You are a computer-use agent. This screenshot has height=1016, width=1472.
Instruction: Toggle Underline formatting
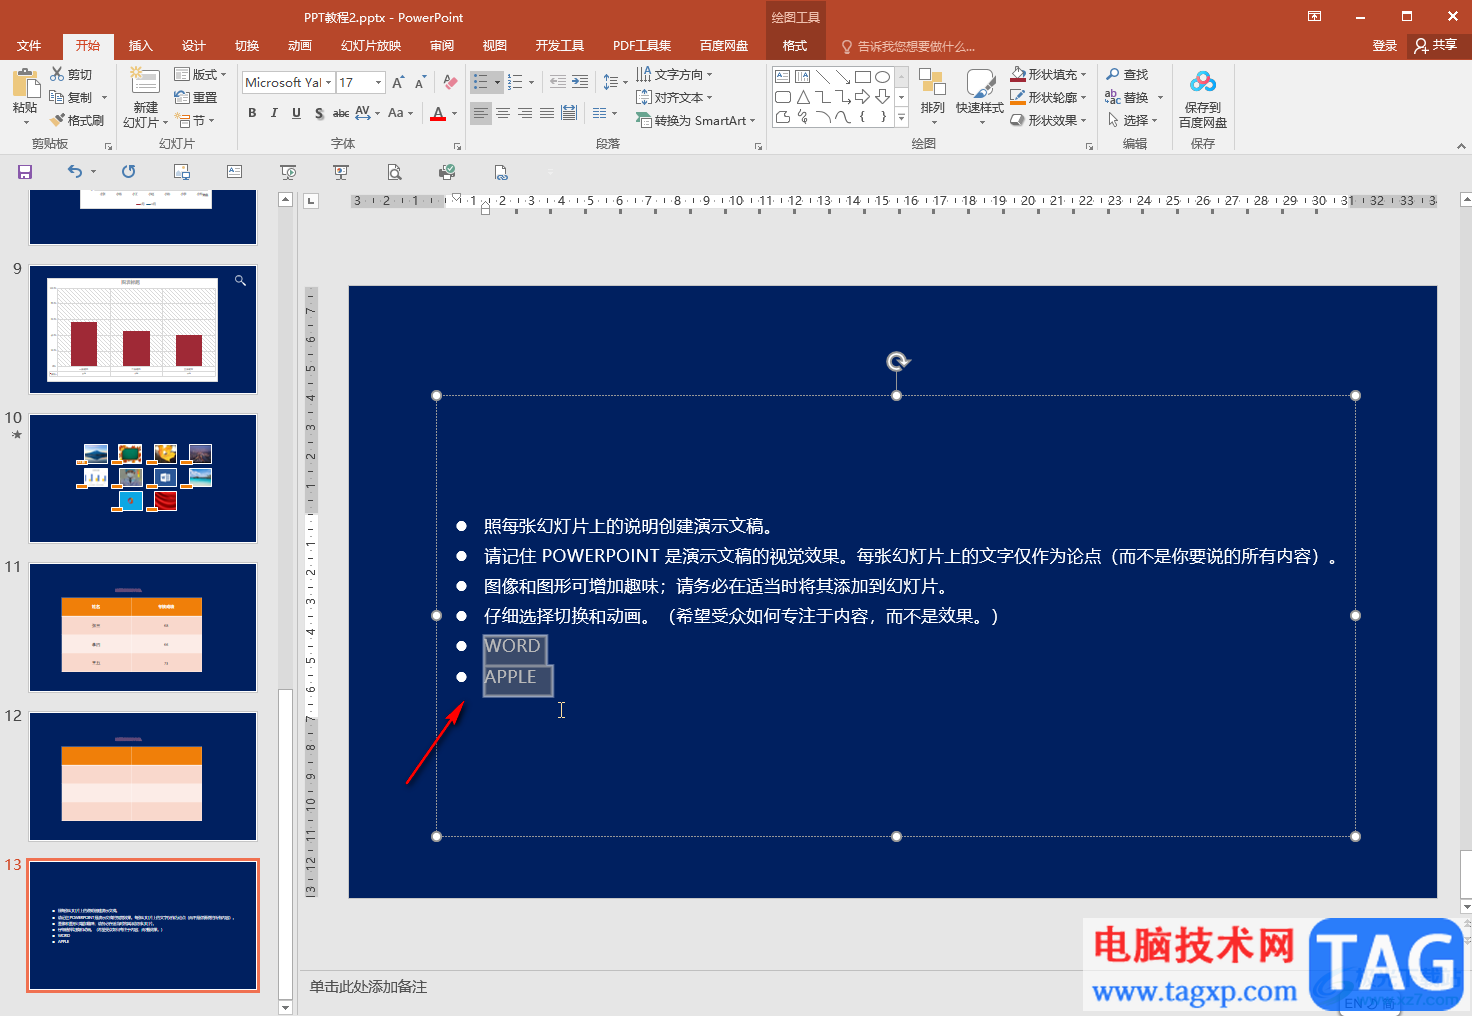point(296,113)
